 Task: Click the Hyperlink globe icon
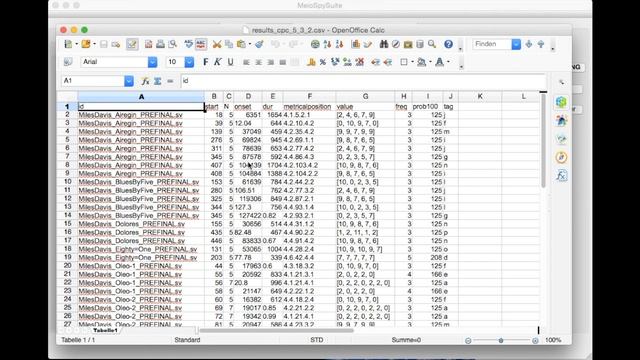point(315,44)
